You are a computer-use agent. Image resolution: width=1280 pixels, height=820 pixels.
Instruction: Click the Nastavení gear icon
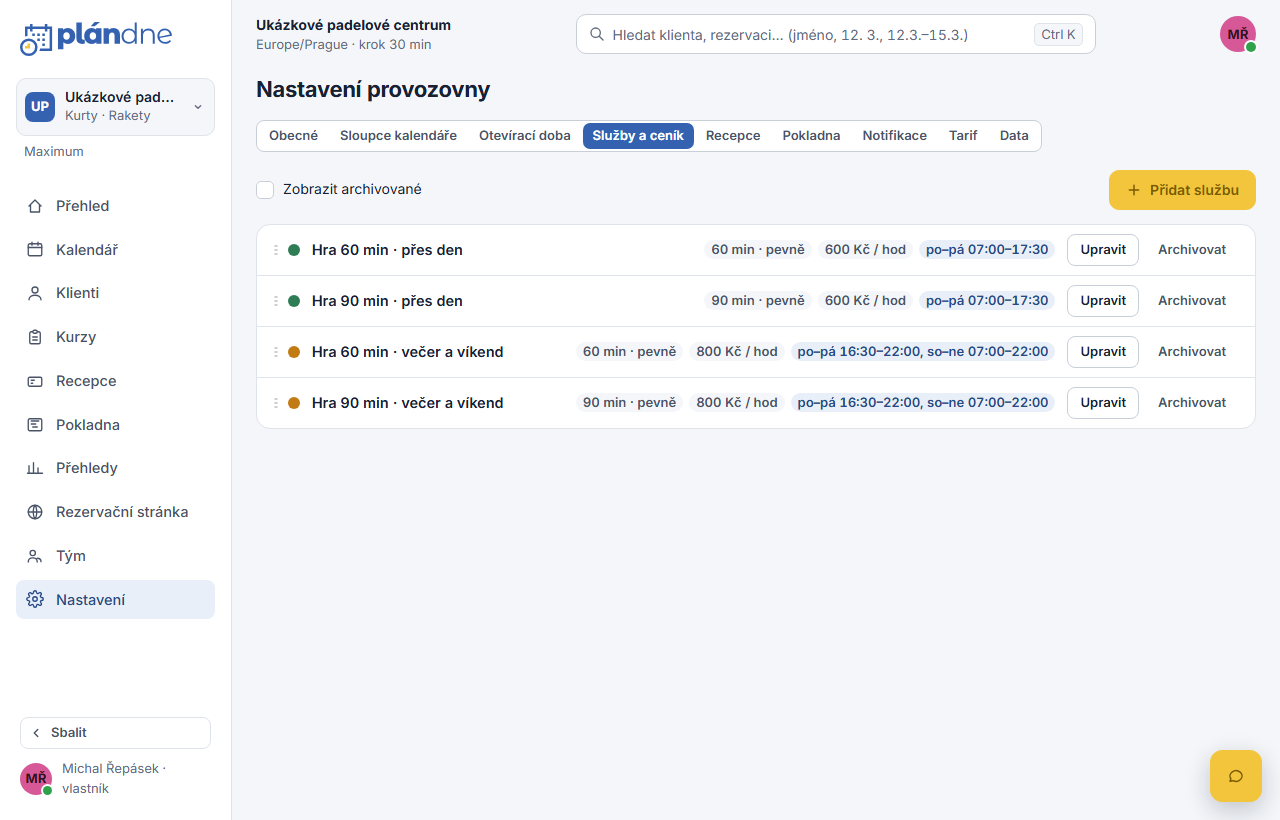coord(35,600)
